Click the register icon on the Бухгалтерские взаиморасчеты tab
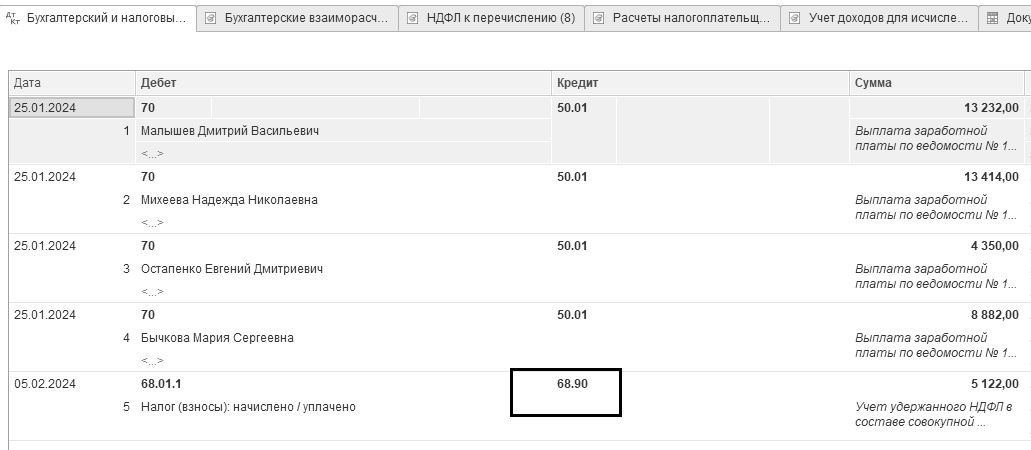Screen dimensions: 1031x450 [210, 18]
